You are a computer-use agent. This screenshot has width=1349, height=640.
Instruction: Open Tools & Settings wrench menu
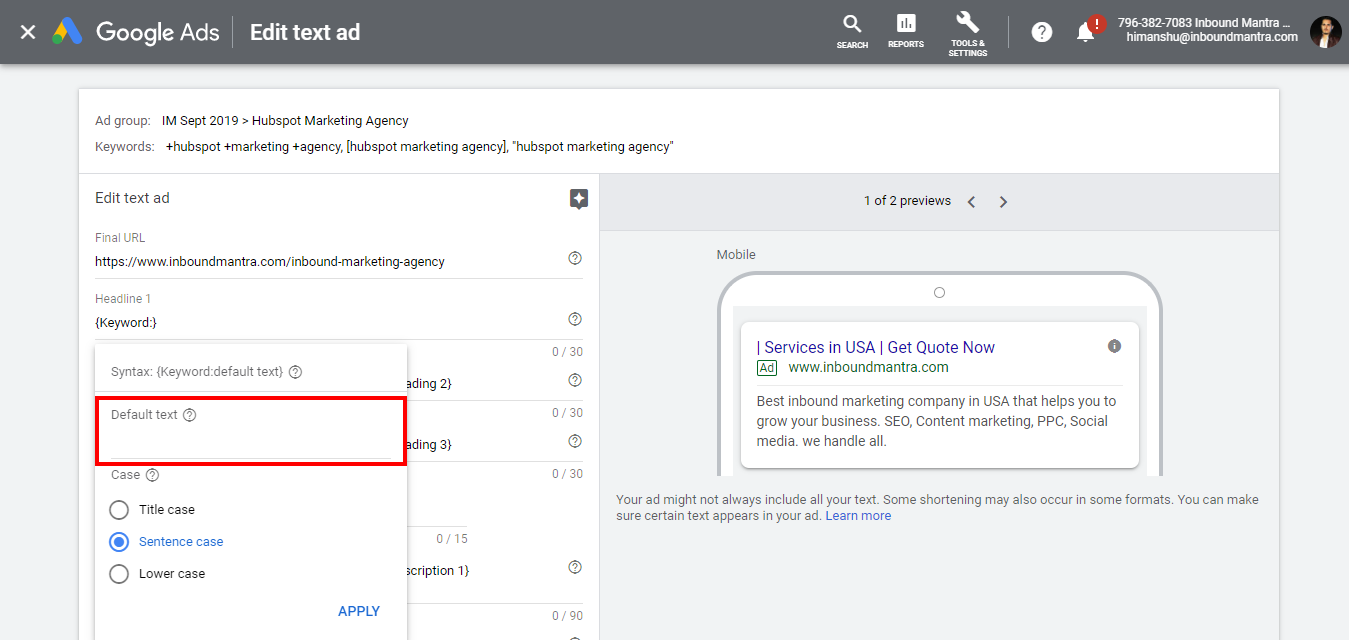point(967,33)
